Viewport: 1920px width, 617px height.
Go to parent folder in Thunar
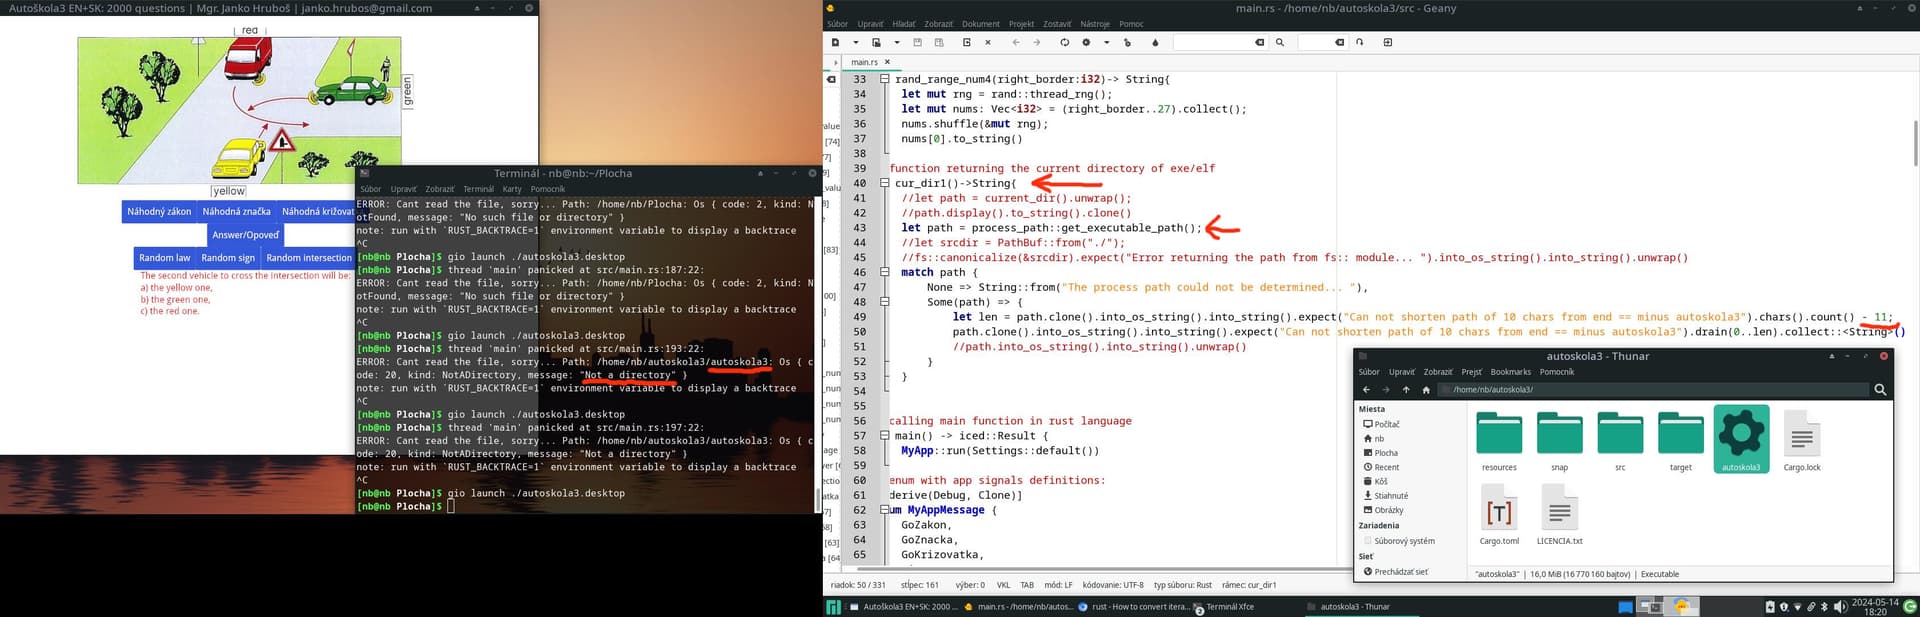tap(1406, 390)
